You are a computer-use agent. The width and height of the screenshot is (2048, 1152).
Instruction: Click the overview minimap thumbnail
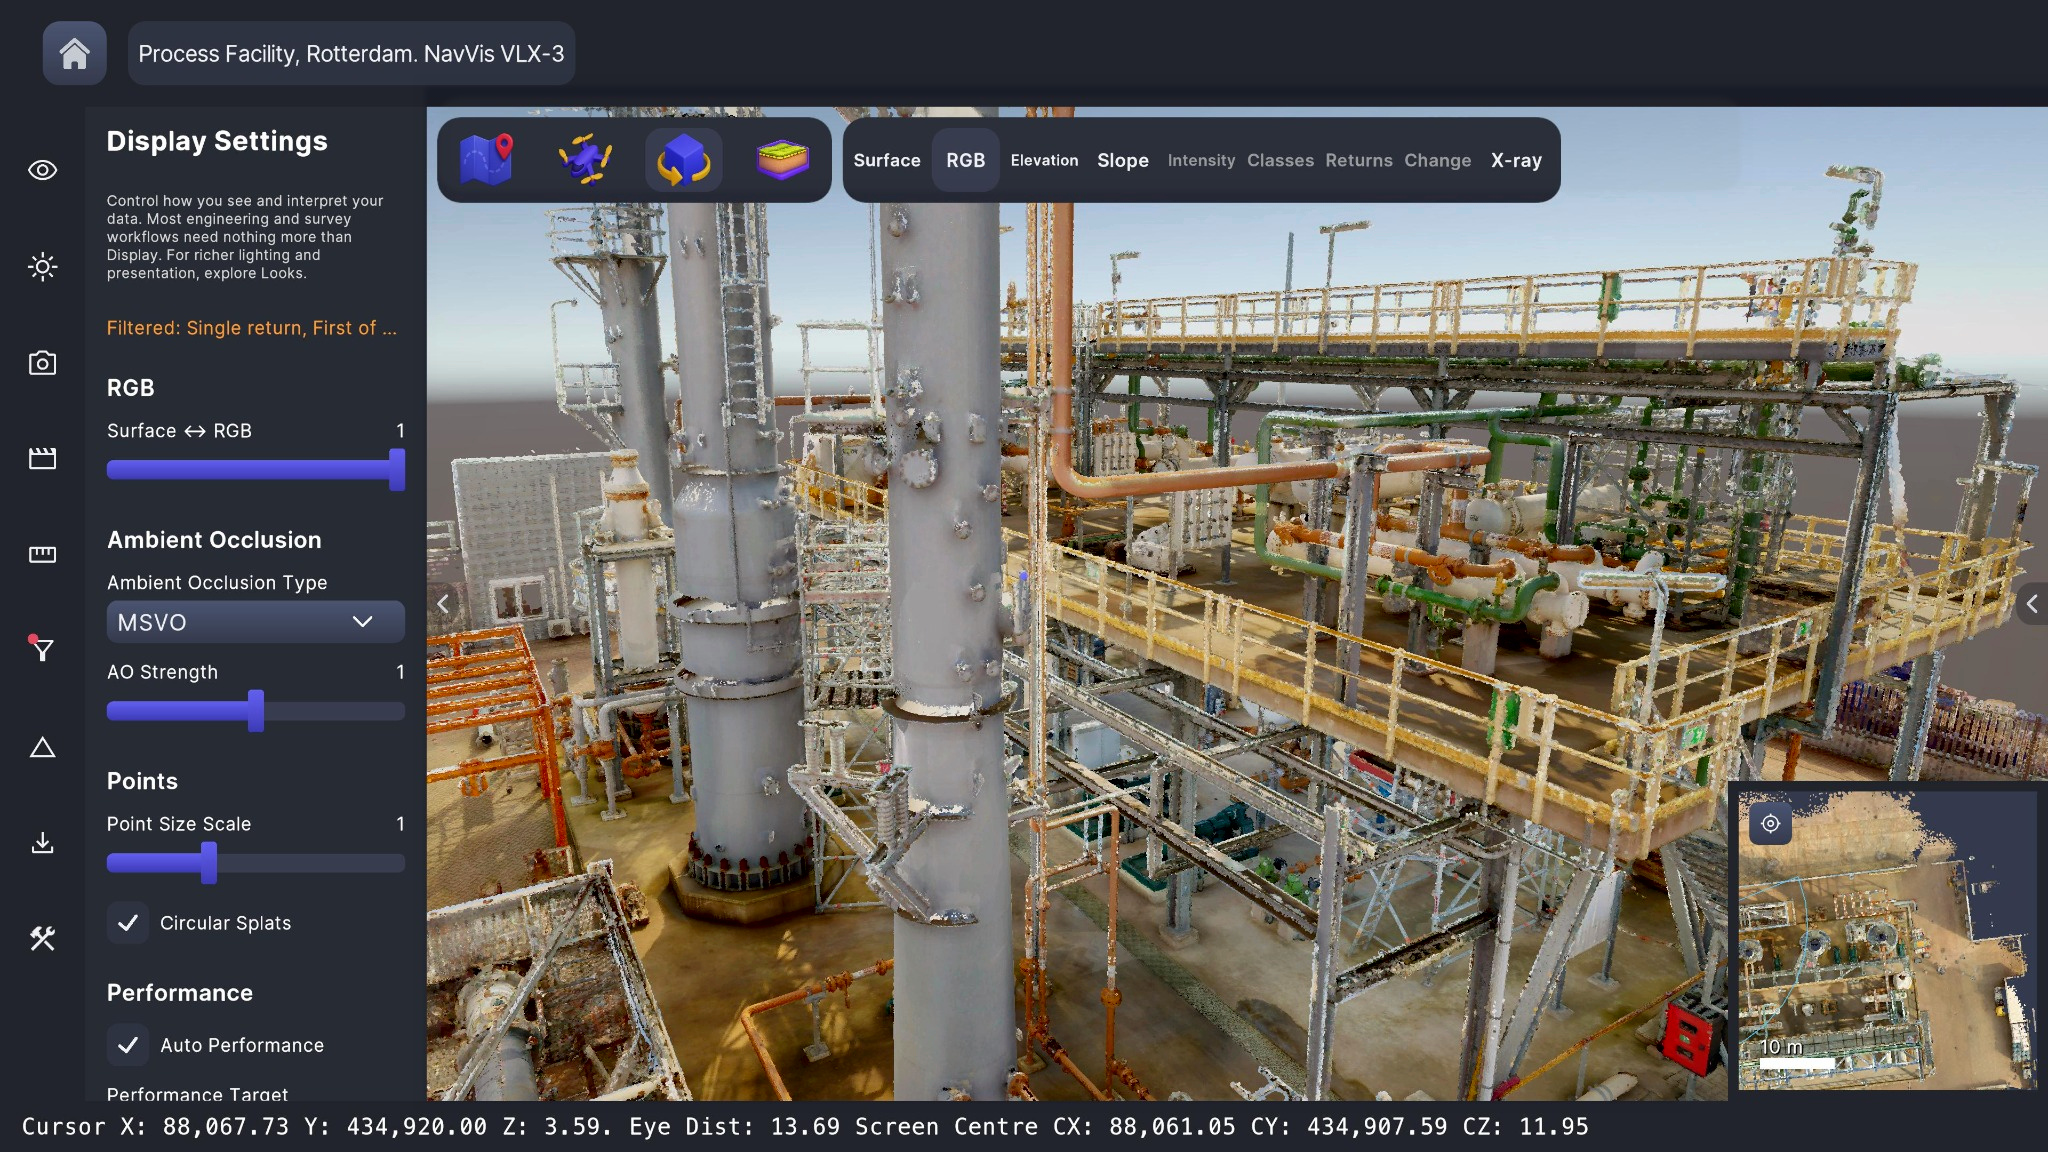click(x=1887, y=940)
